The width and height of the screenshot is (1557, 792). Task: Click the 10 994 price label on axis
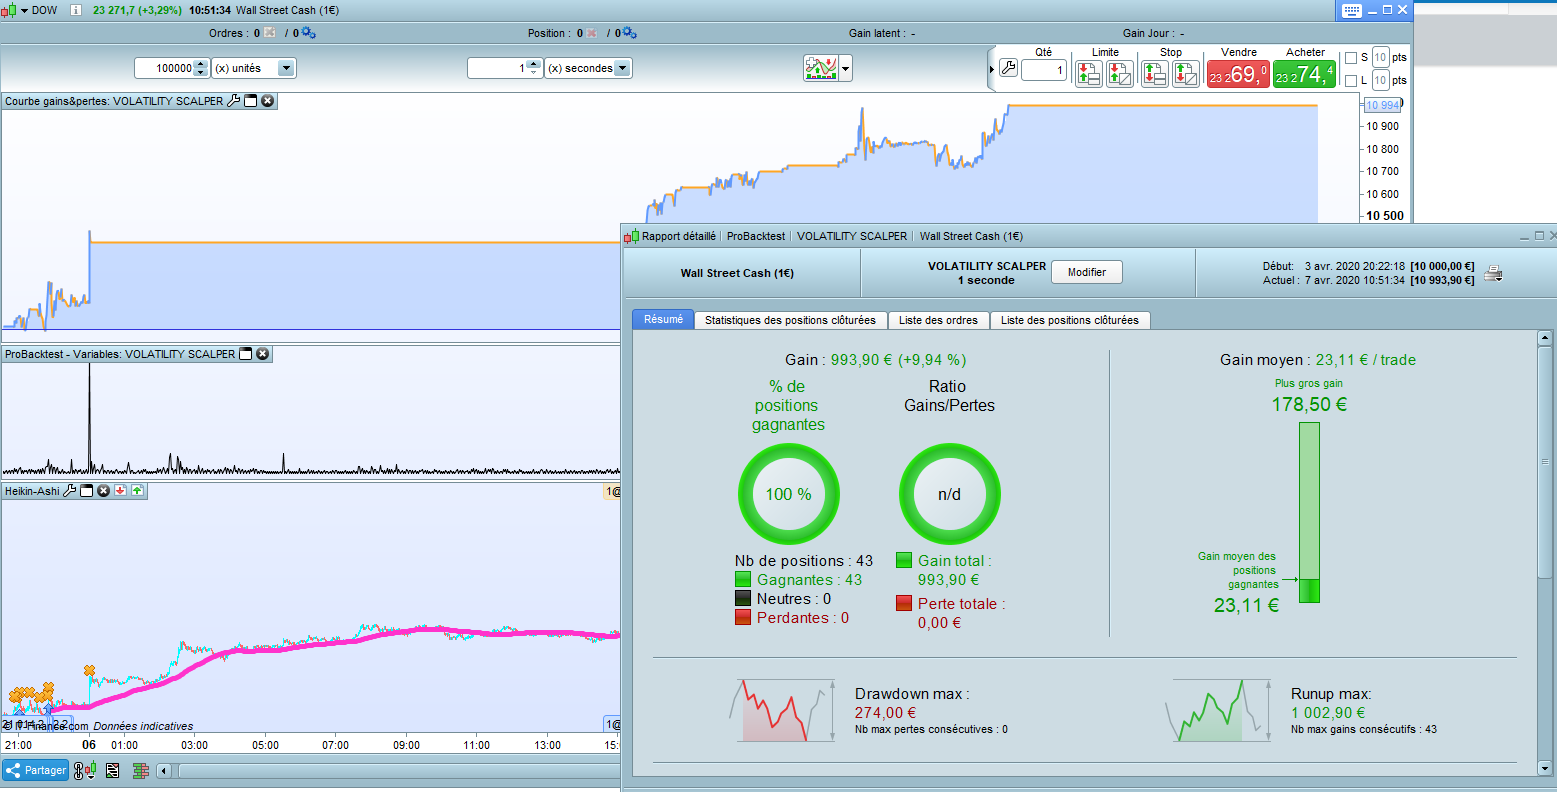click(x=1382, y=105)
